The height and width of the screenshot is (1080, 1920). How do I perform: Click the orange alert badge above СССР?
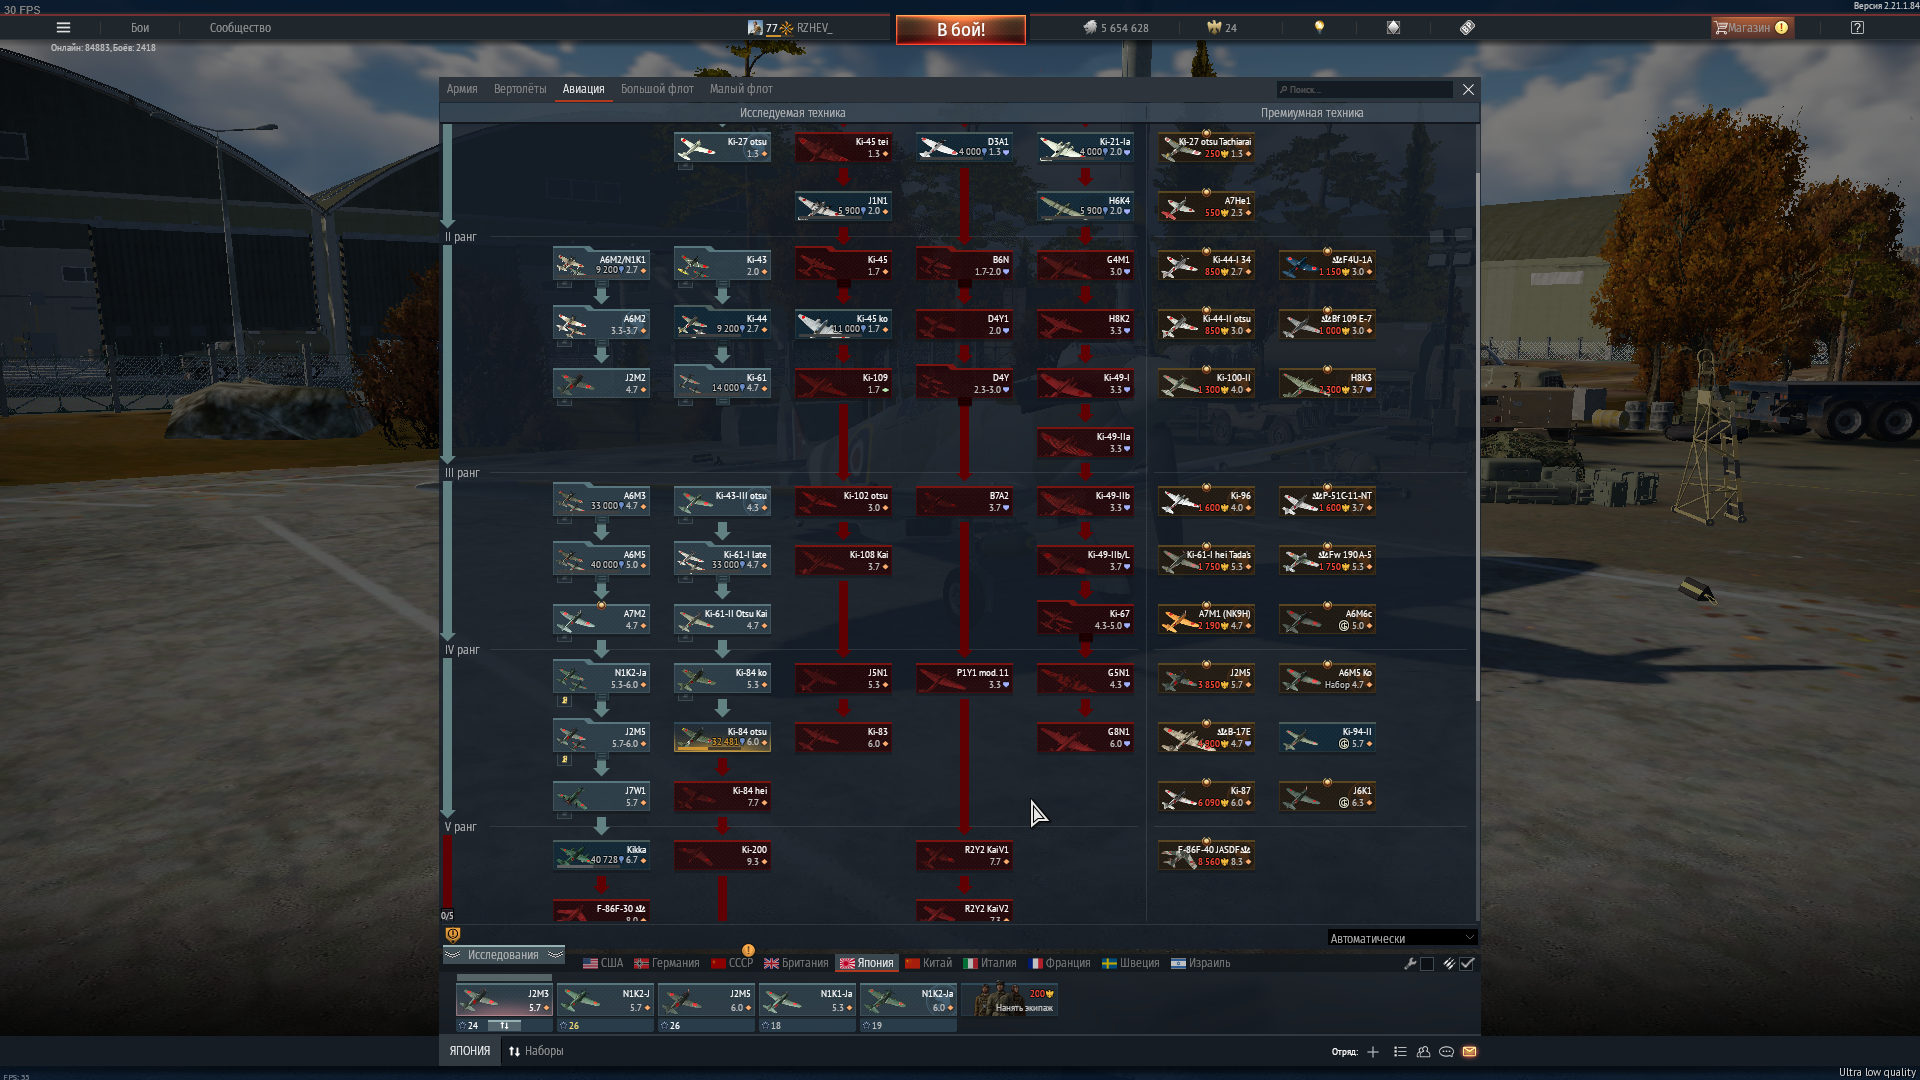[748, 950]
